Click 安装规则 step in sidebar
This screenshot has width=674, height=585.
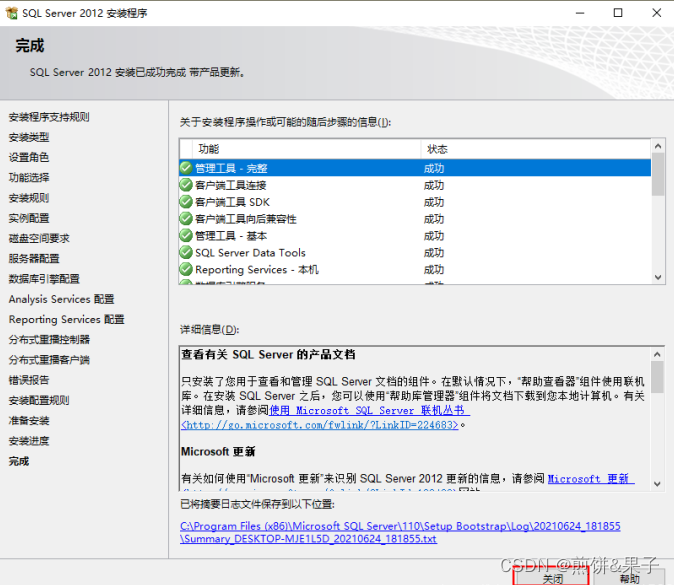(29, 198)
